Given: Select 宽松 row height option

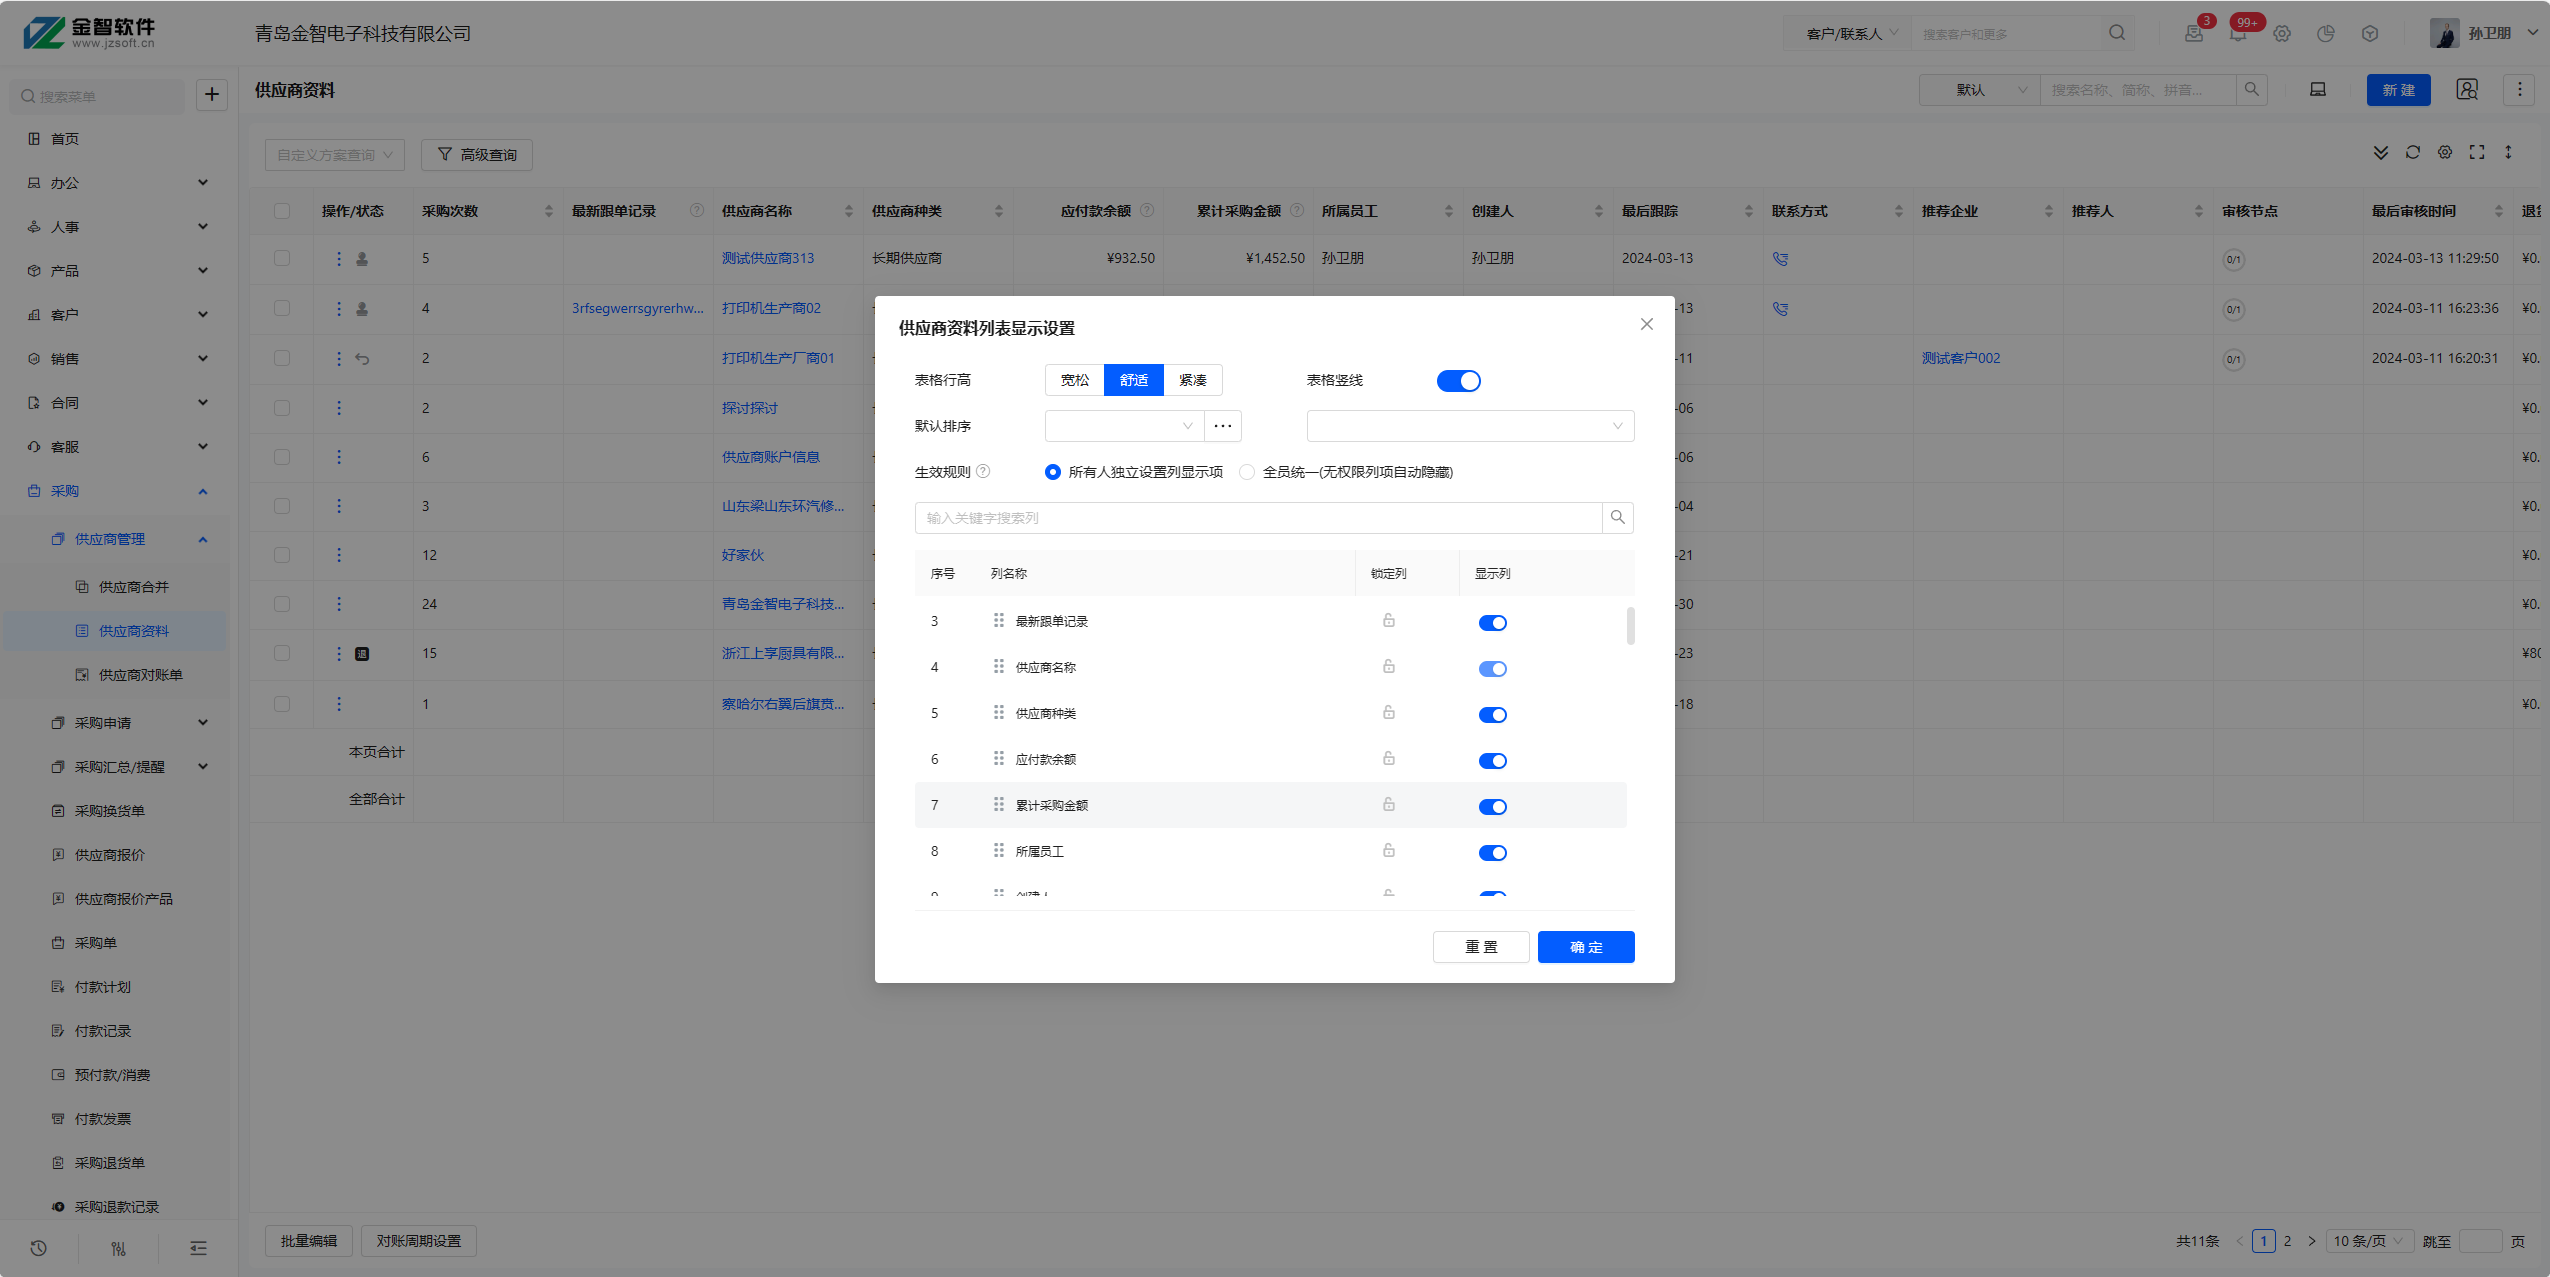Looking at the screenshot, I should point(1074,380).
